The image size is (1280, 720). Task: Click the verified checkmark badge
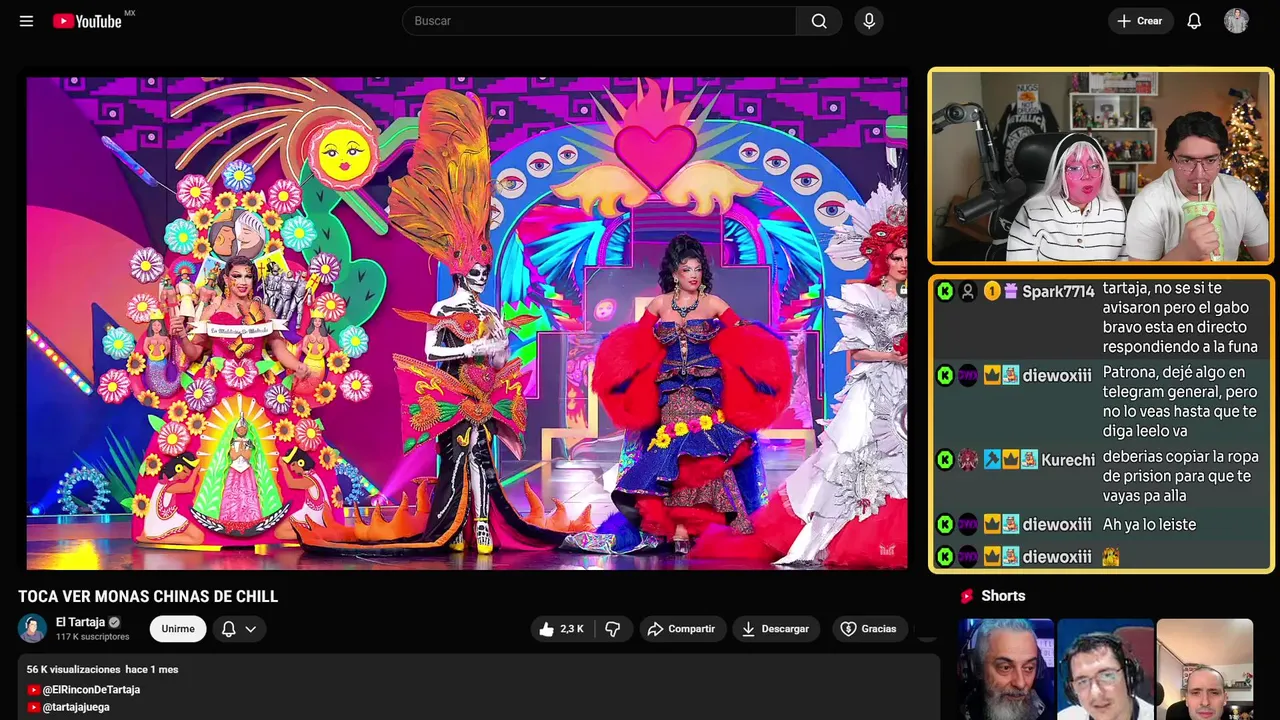(114, 622)
